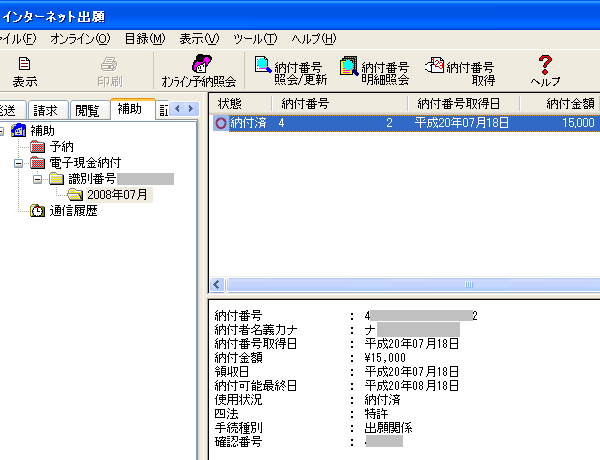This screenshot has height=460, width=600.
Task: Switch to the 請求 tab
Action: (x=45, y=109)
